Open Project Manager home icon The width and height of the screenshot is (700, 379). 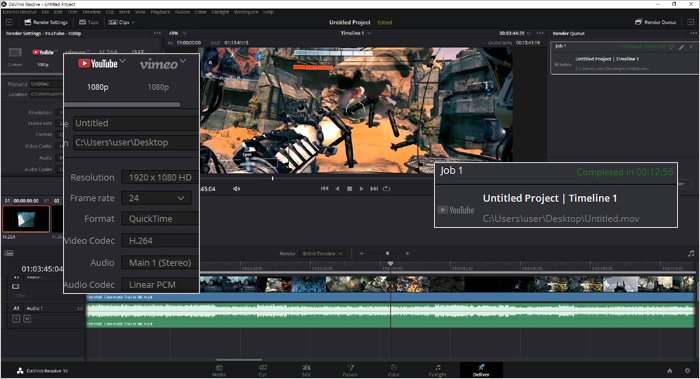670,371
